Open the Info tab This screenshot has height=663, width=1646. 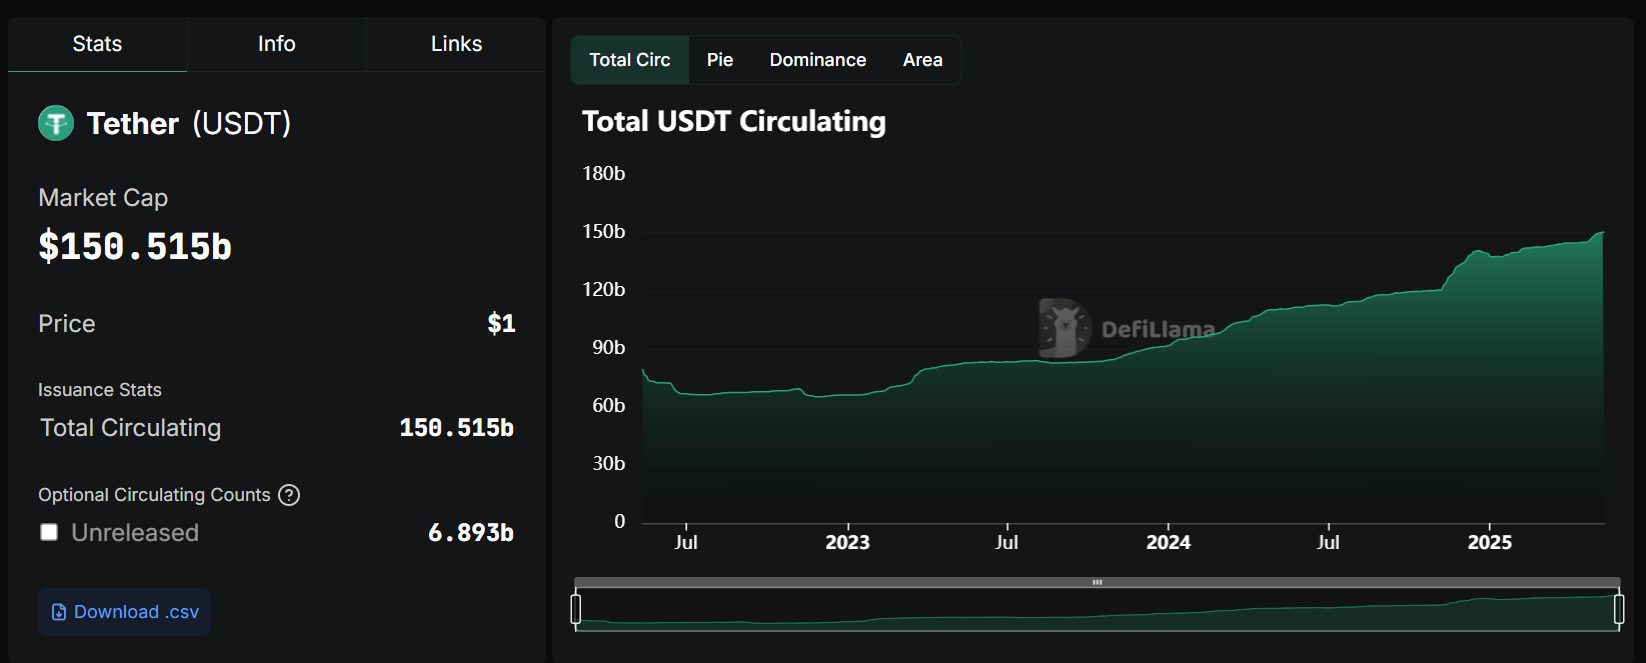[x=277, y=44]
